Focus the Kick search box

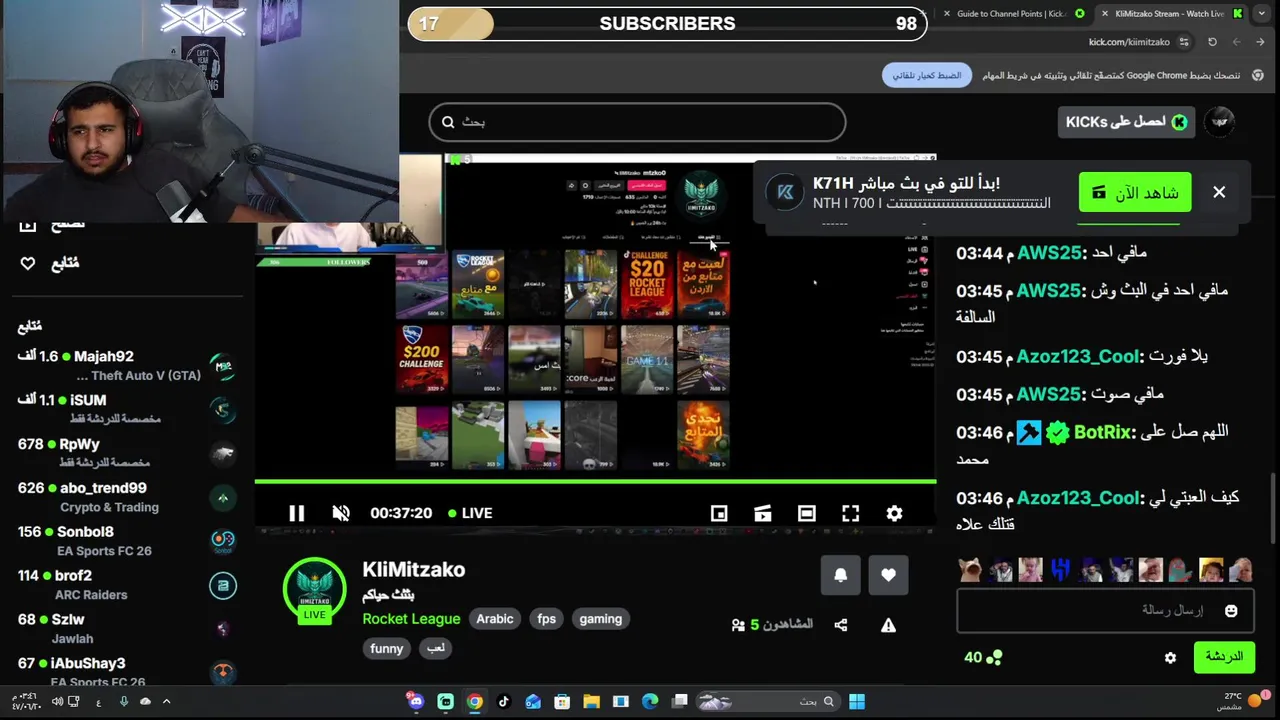point(637,122)
